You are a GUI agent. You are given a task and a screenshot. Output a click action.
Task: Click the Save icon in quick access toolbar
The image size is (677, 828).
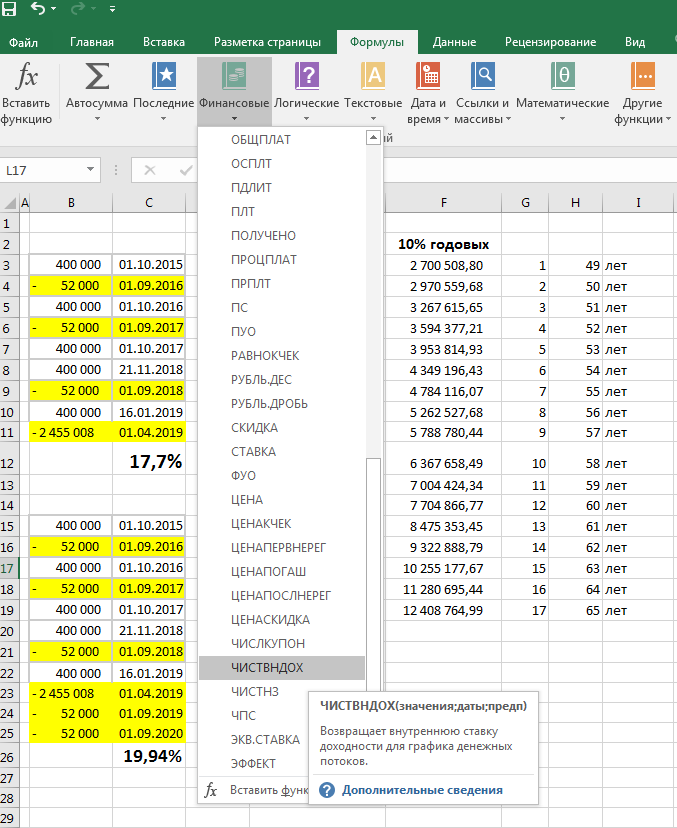[x=9, y=8]
